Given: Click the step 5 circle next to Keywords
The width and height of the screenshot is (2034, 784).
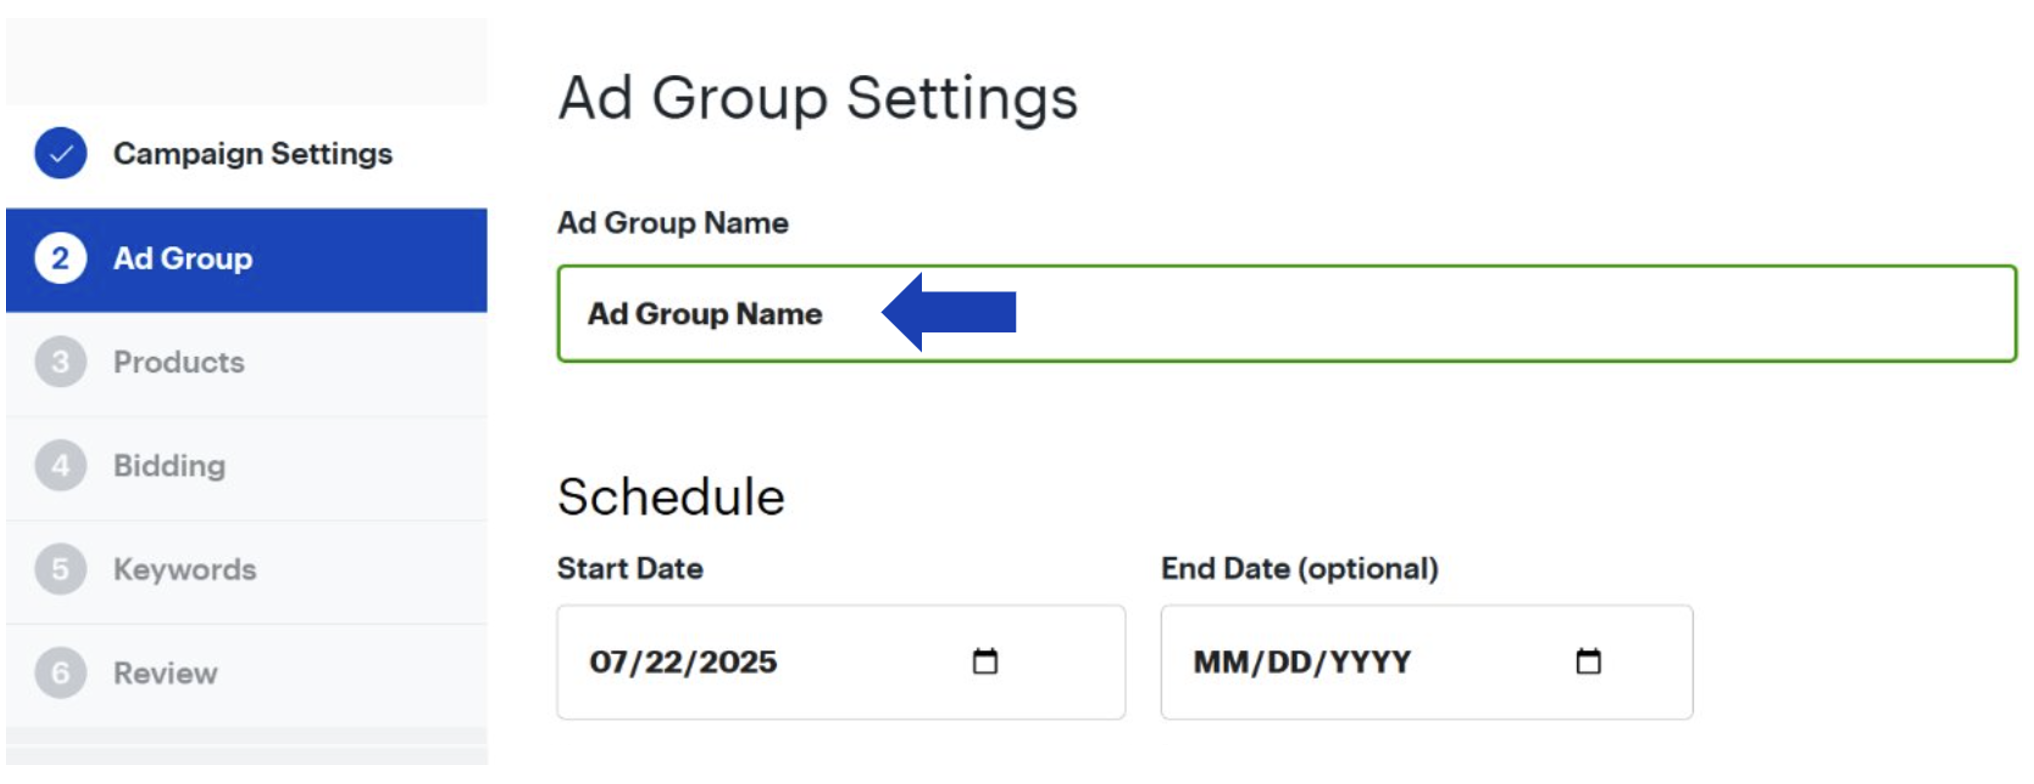Looking at the screenshot, I should point(60,570).
